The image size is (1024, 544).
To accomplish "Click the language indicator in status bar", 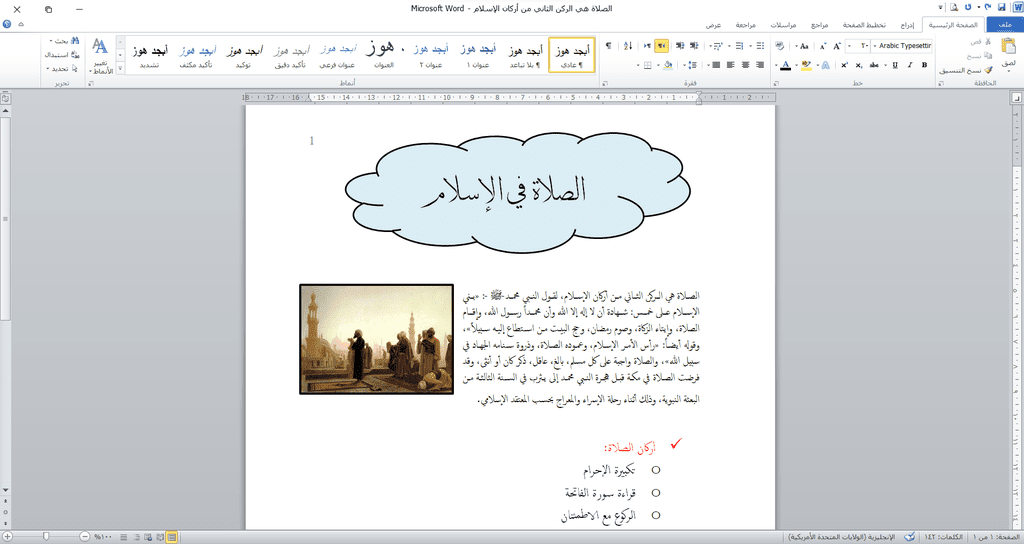I will pyautogui.click(x=842, y=537).
